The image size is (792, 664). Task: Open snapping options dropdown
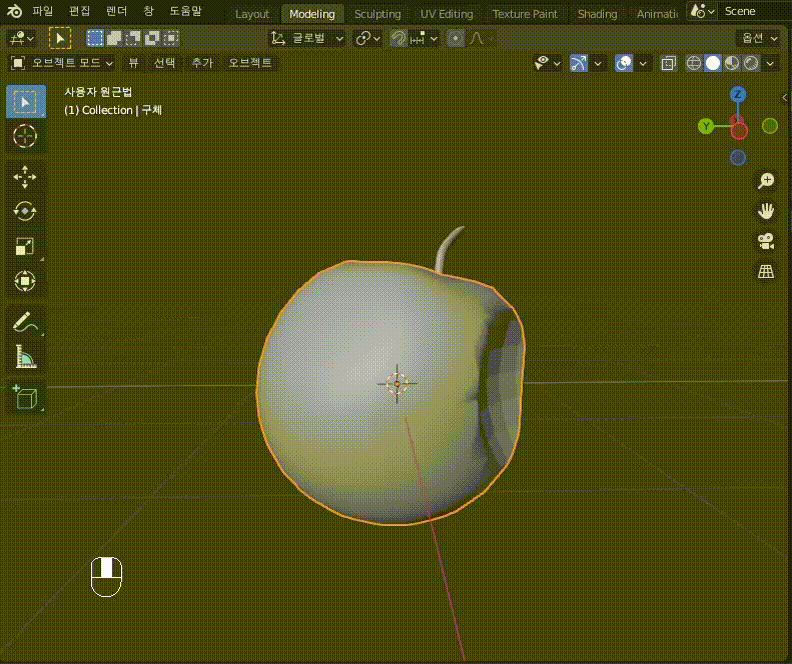pyautogui.click(x=424, y=38)
